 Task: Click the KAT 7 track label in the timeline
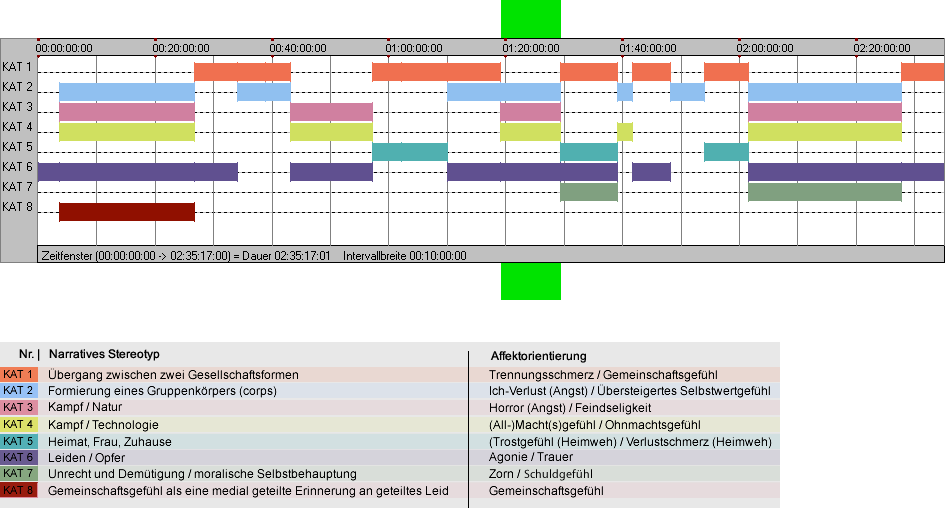[17, 187]
